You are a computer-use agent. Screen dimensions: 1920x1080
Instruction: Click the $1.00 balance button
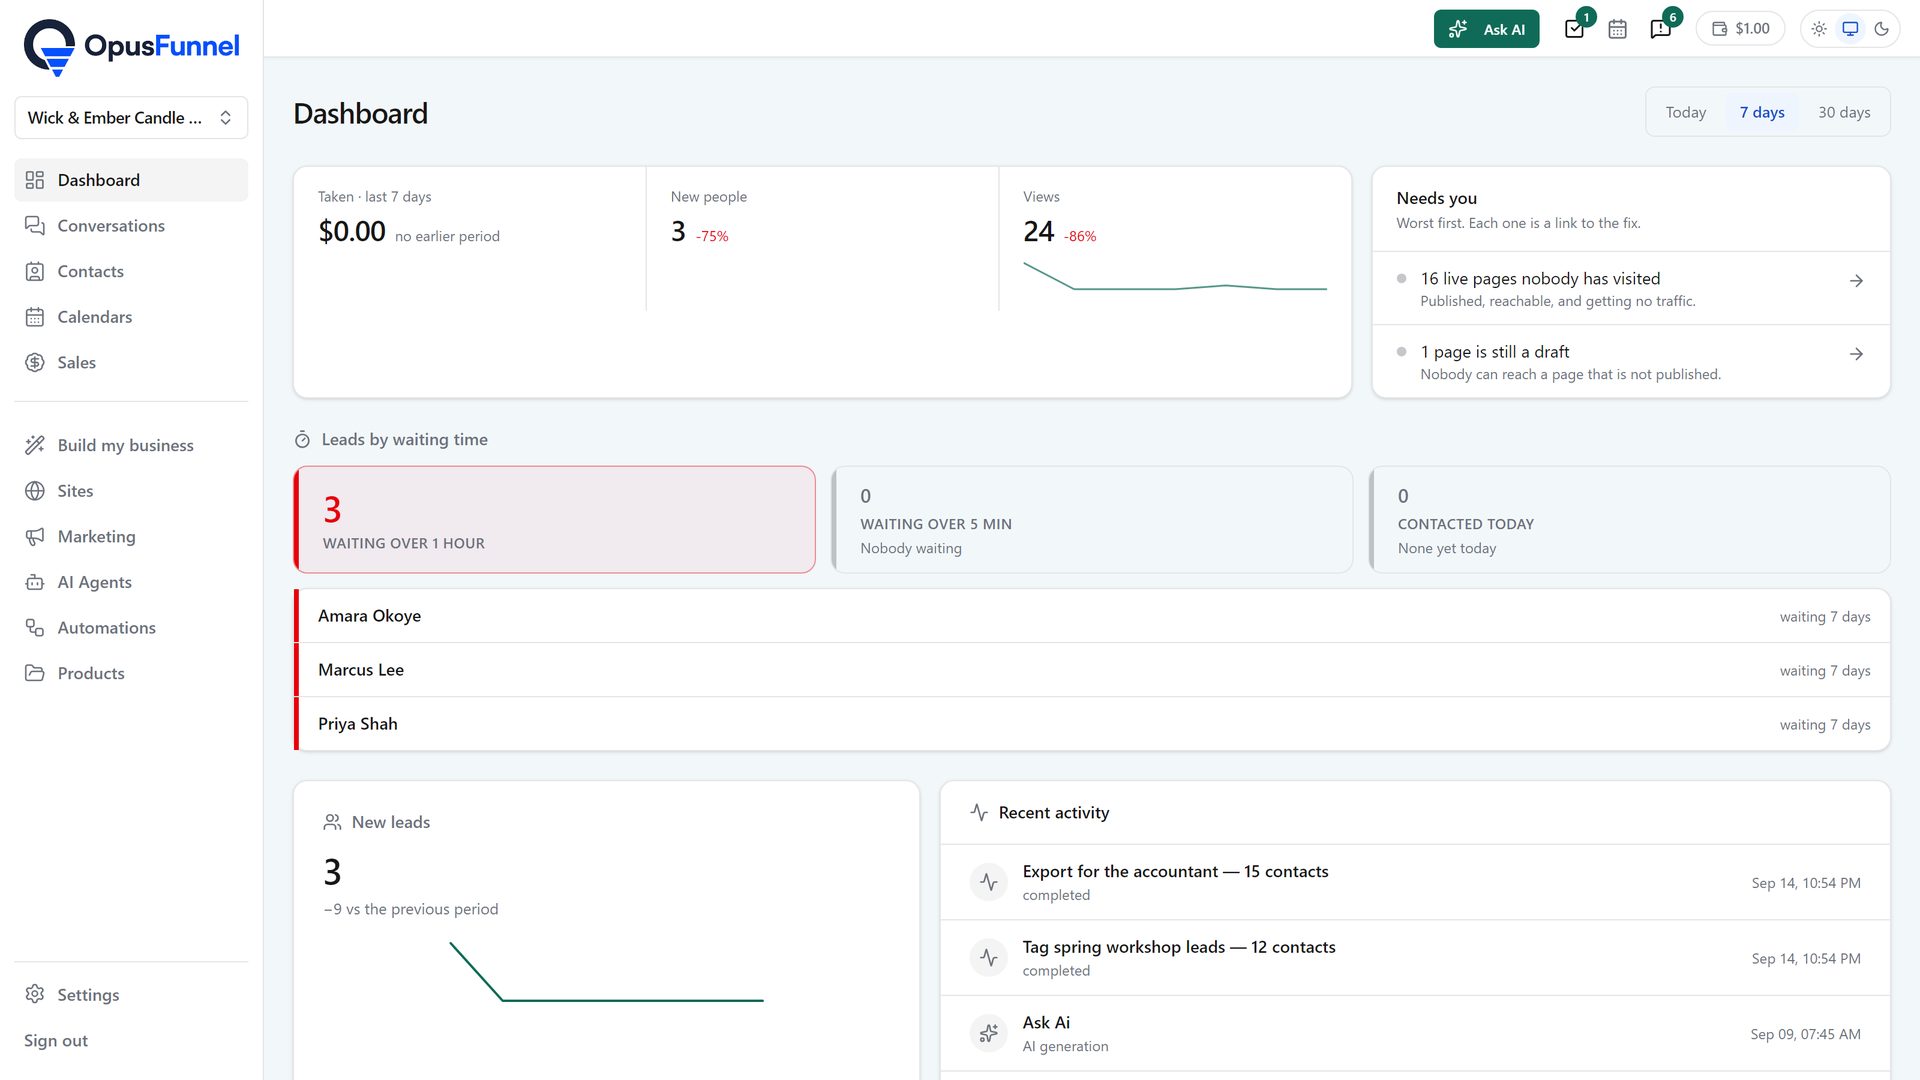(x=1740, y=29)
